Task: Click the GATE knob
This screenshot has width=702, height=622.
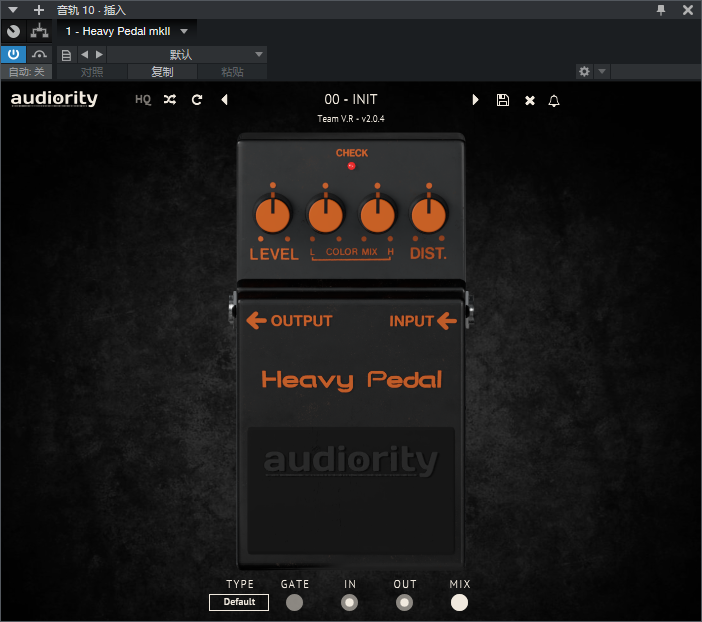Action: pyautogui.click(x=294, y=603)
